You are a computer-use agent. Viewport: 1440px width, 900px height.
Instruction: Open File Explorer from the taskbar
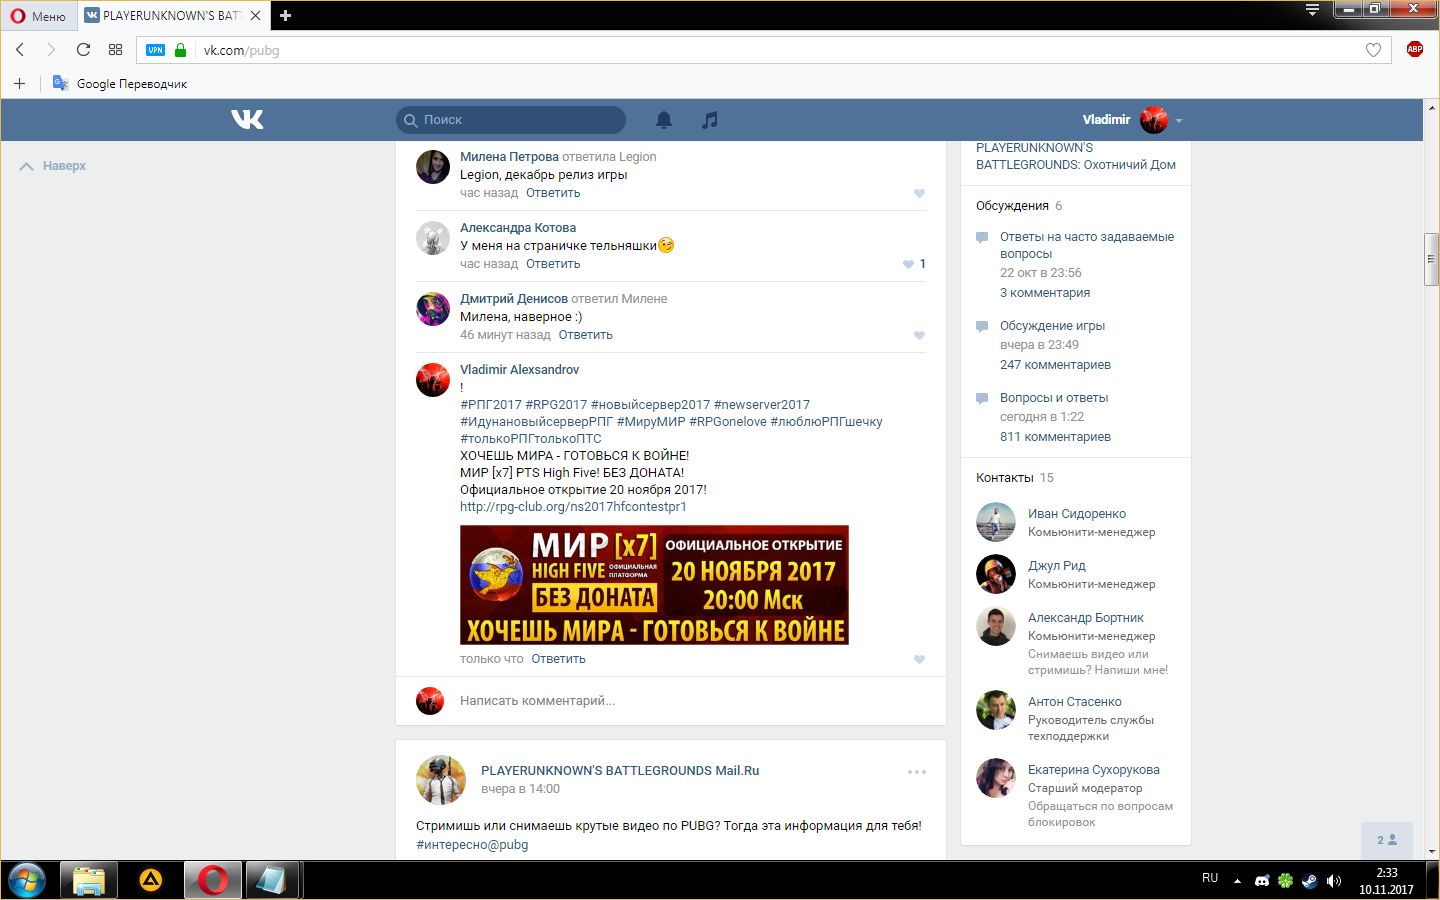point(89,881)
